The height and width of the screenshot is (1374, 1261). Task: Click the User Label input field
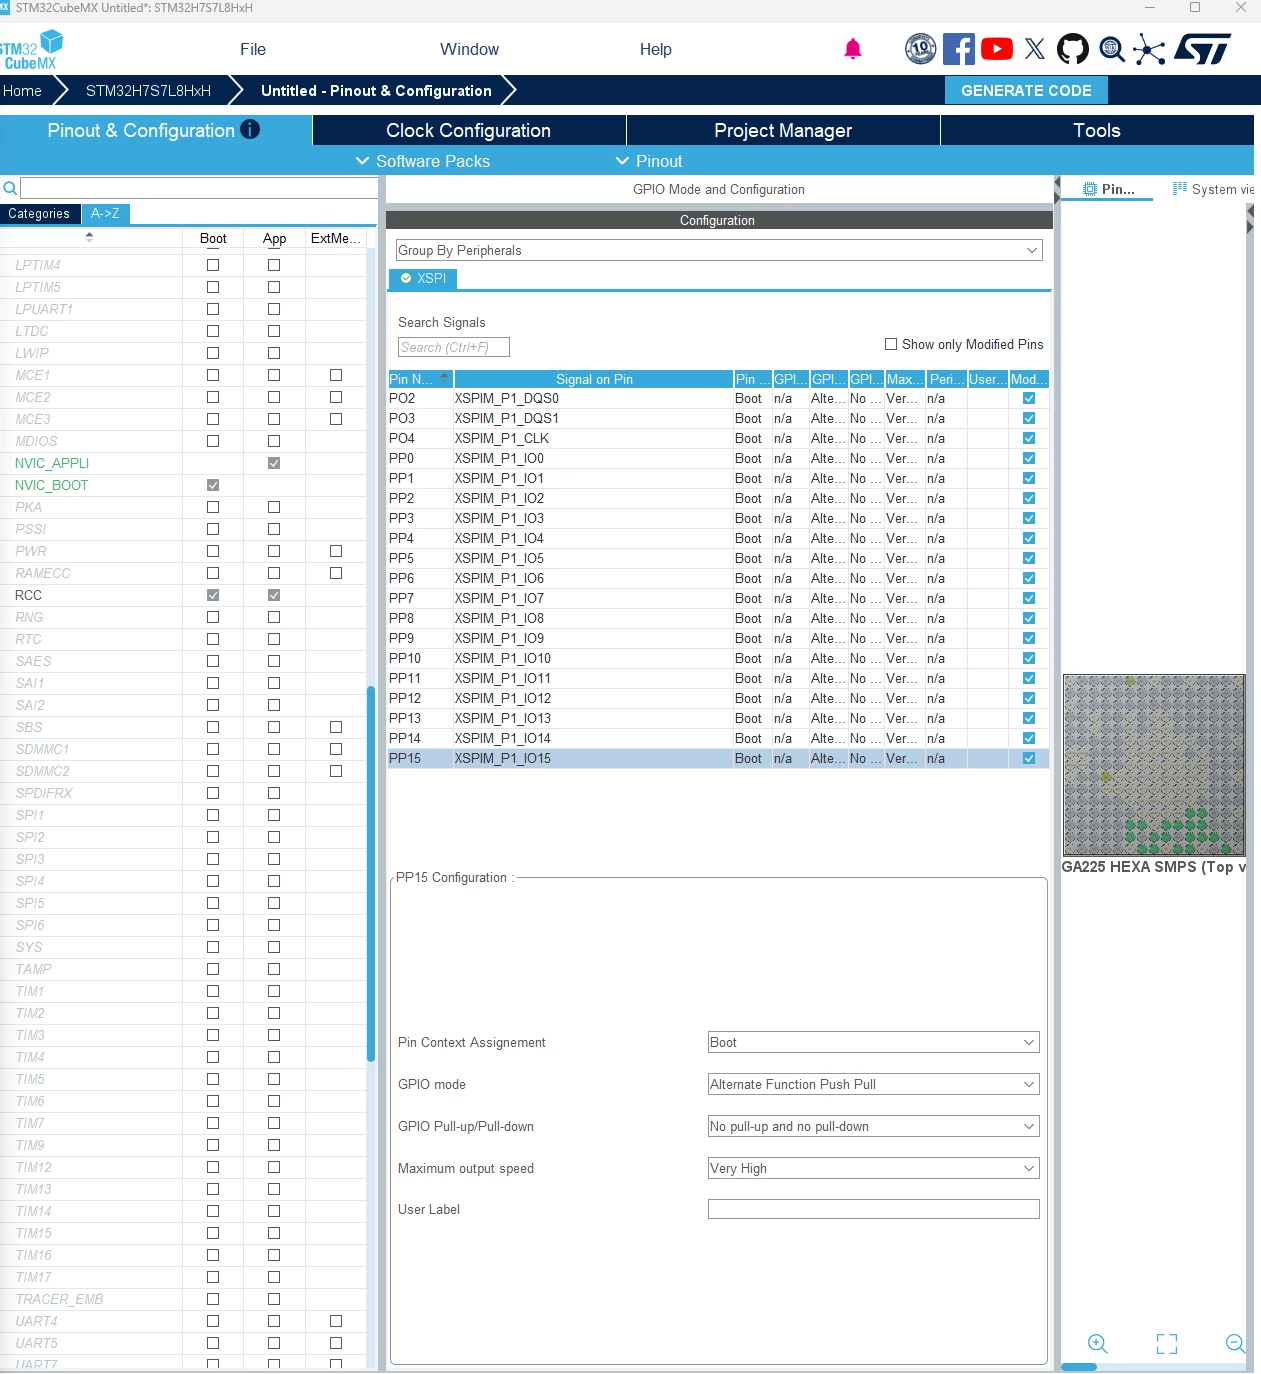[874, 1209]
